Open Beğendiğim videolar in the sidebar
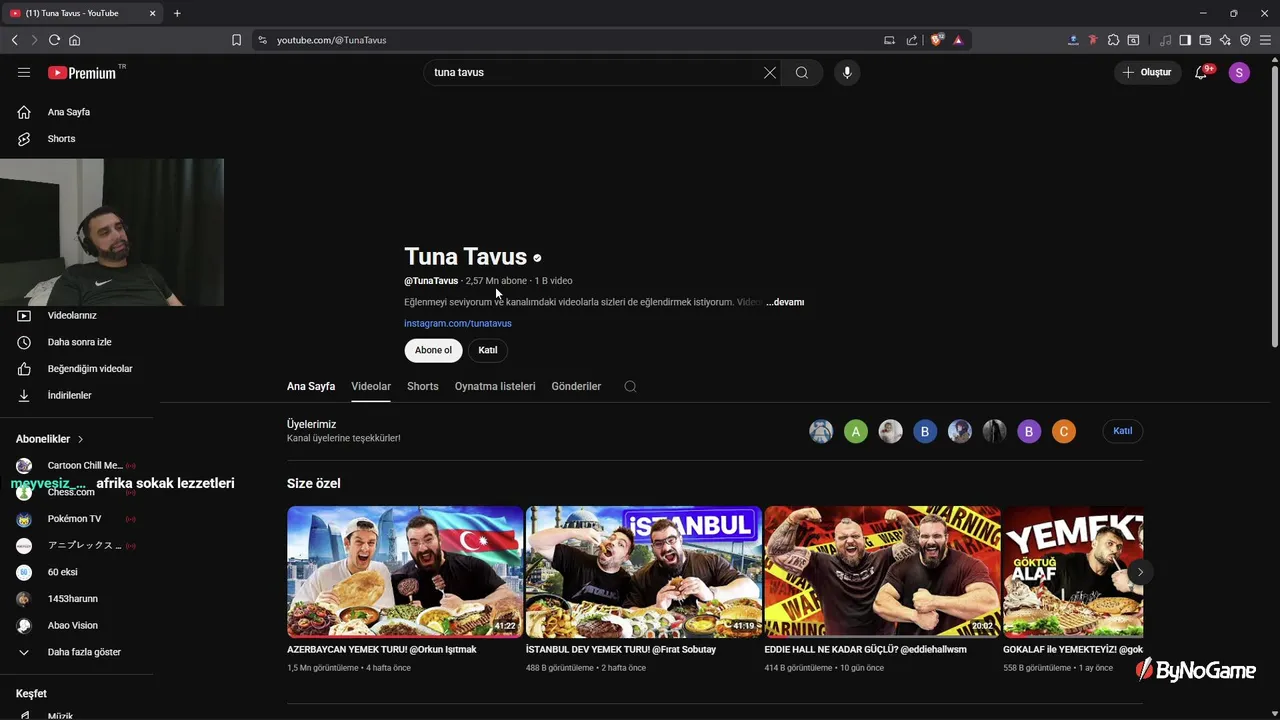This screenshot has height=720, width=1280. click(90, 369)
